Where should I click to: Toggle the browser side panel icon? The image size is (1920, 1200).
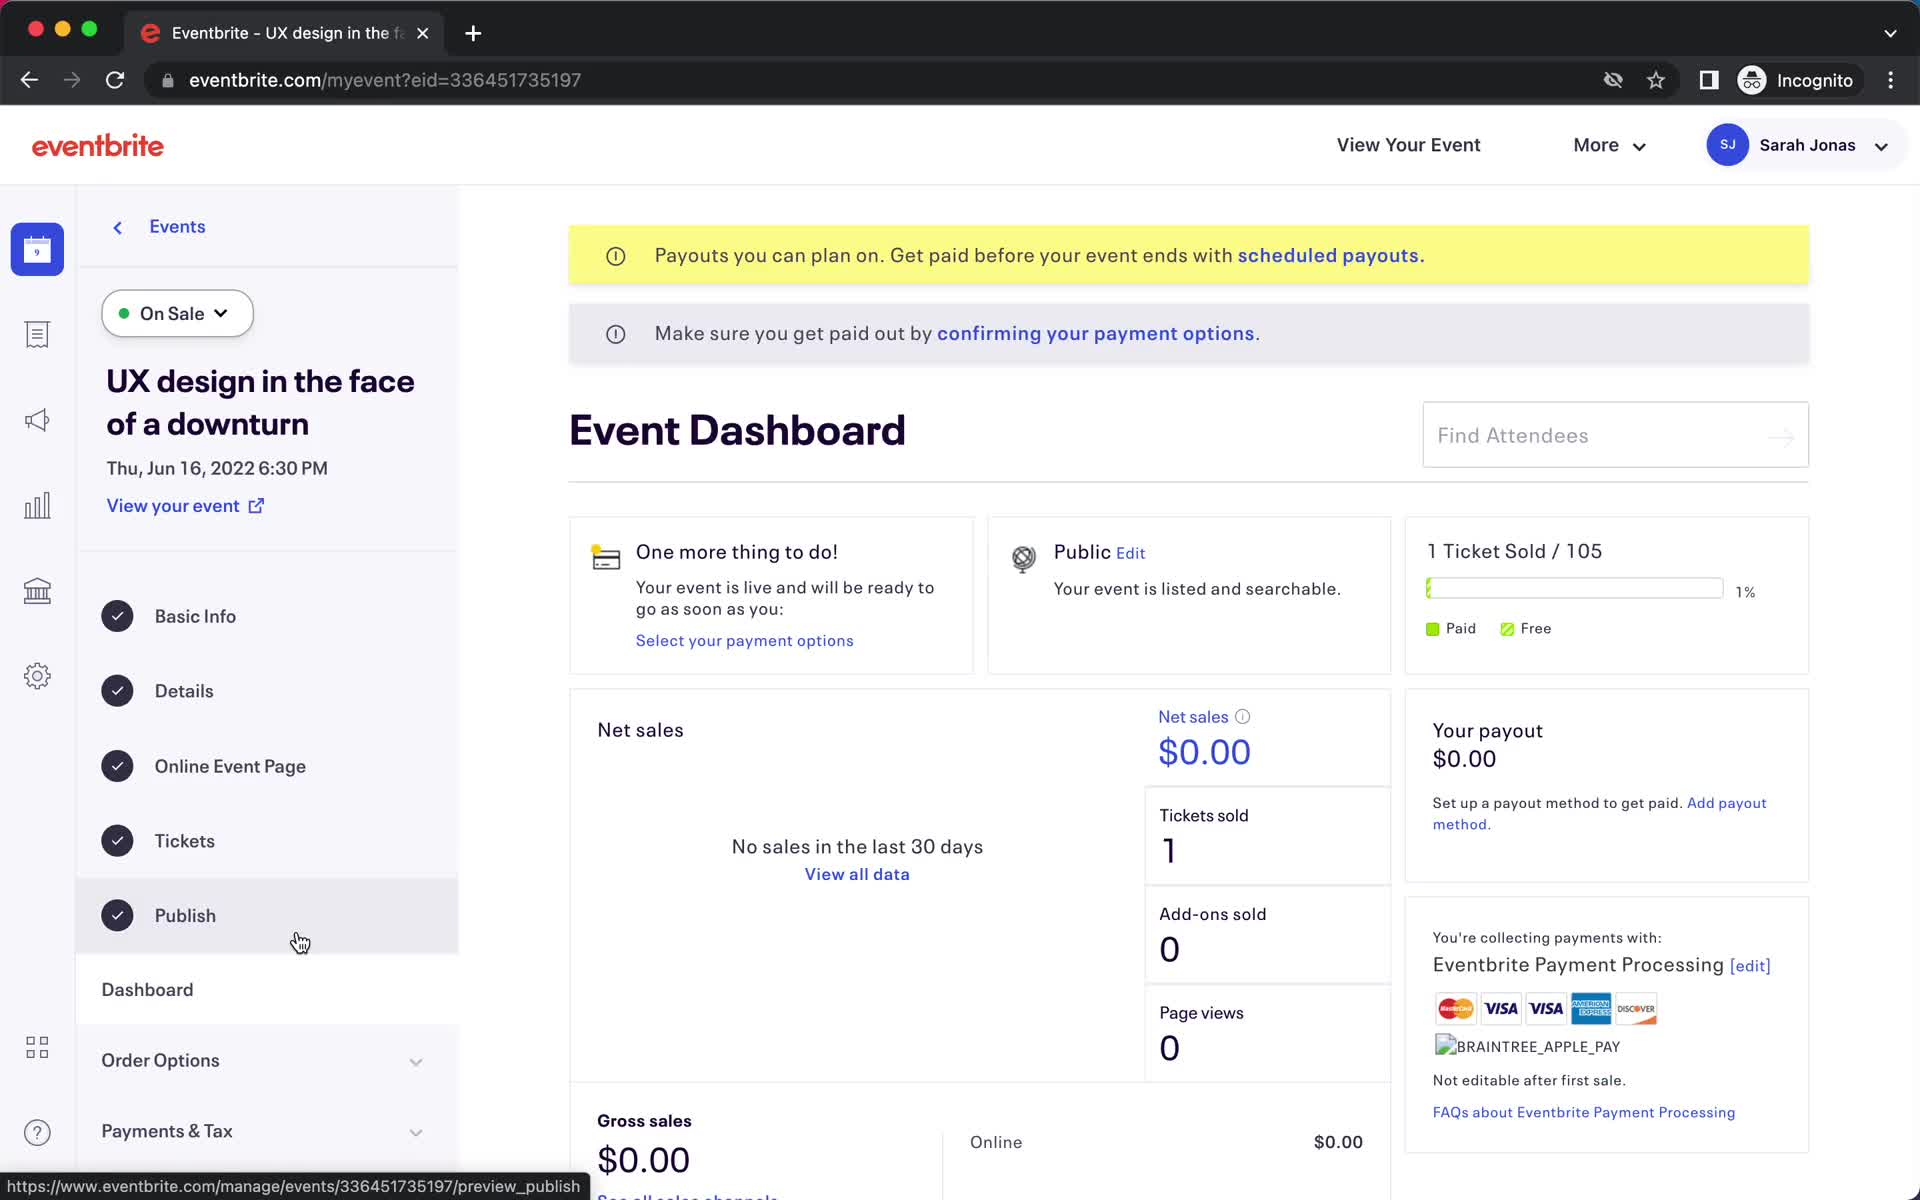(1709, 80)
